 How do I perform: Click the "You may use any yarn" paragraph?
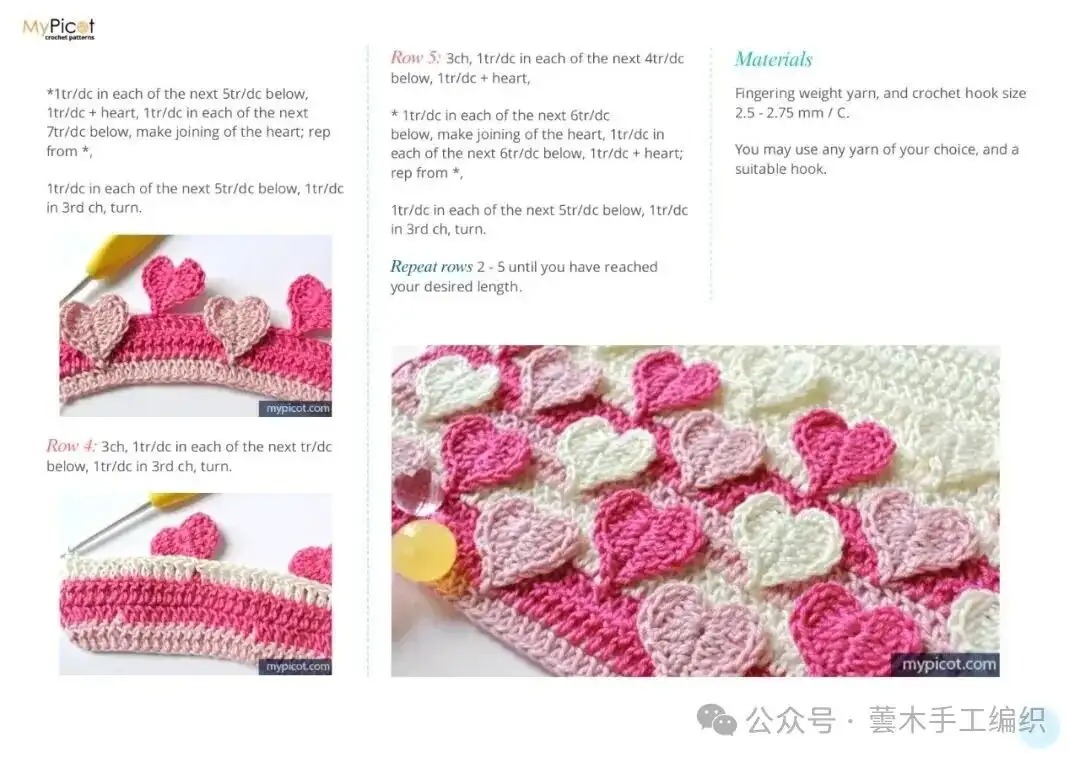coord(876,159)
